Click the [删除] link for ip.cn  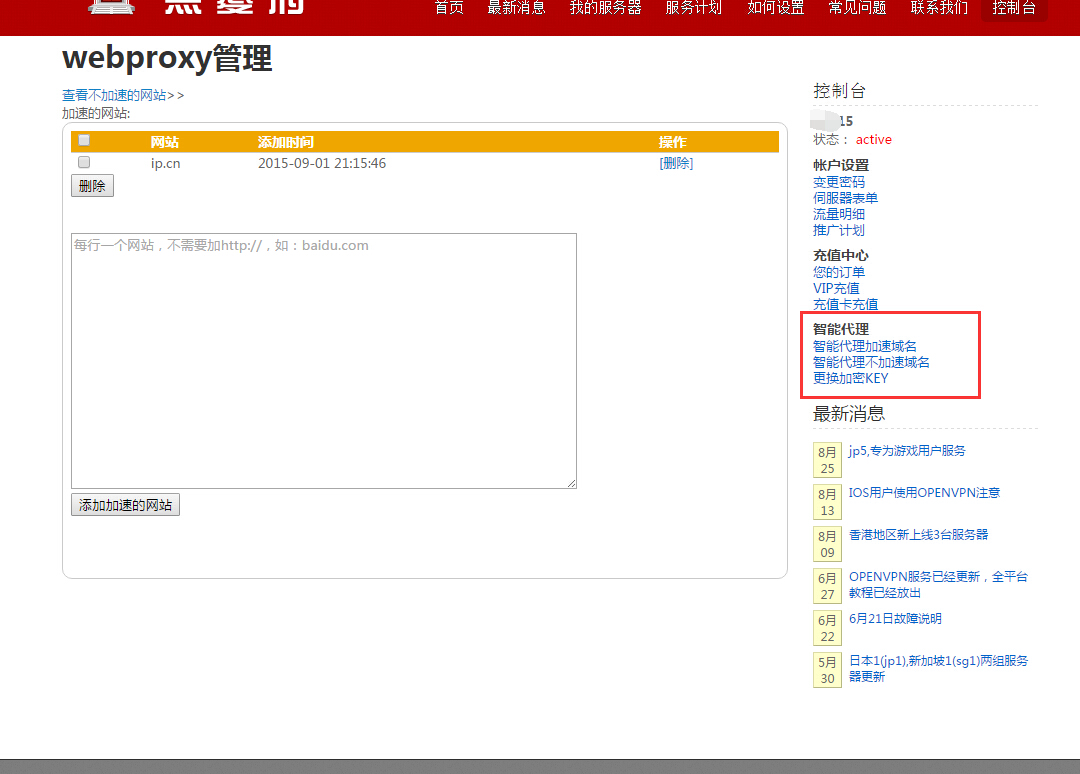point(676,163)
